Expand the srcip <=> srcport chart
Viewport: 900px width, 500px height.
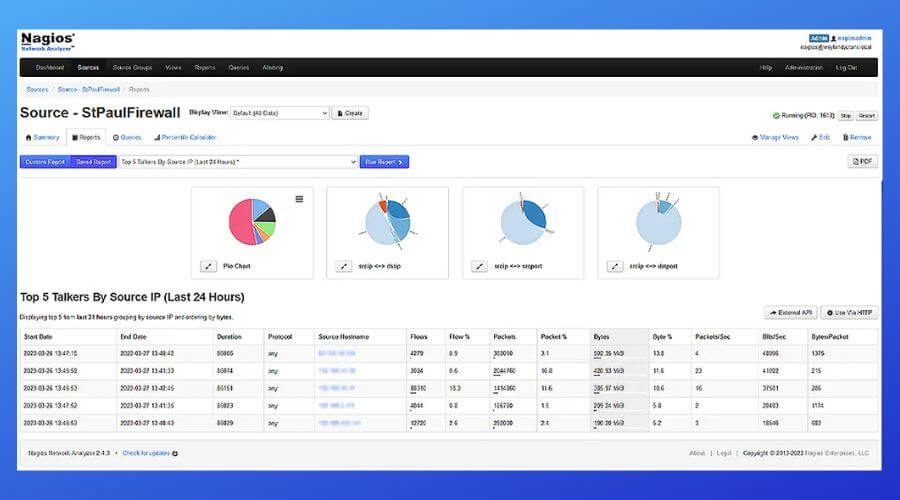(479, 266)
